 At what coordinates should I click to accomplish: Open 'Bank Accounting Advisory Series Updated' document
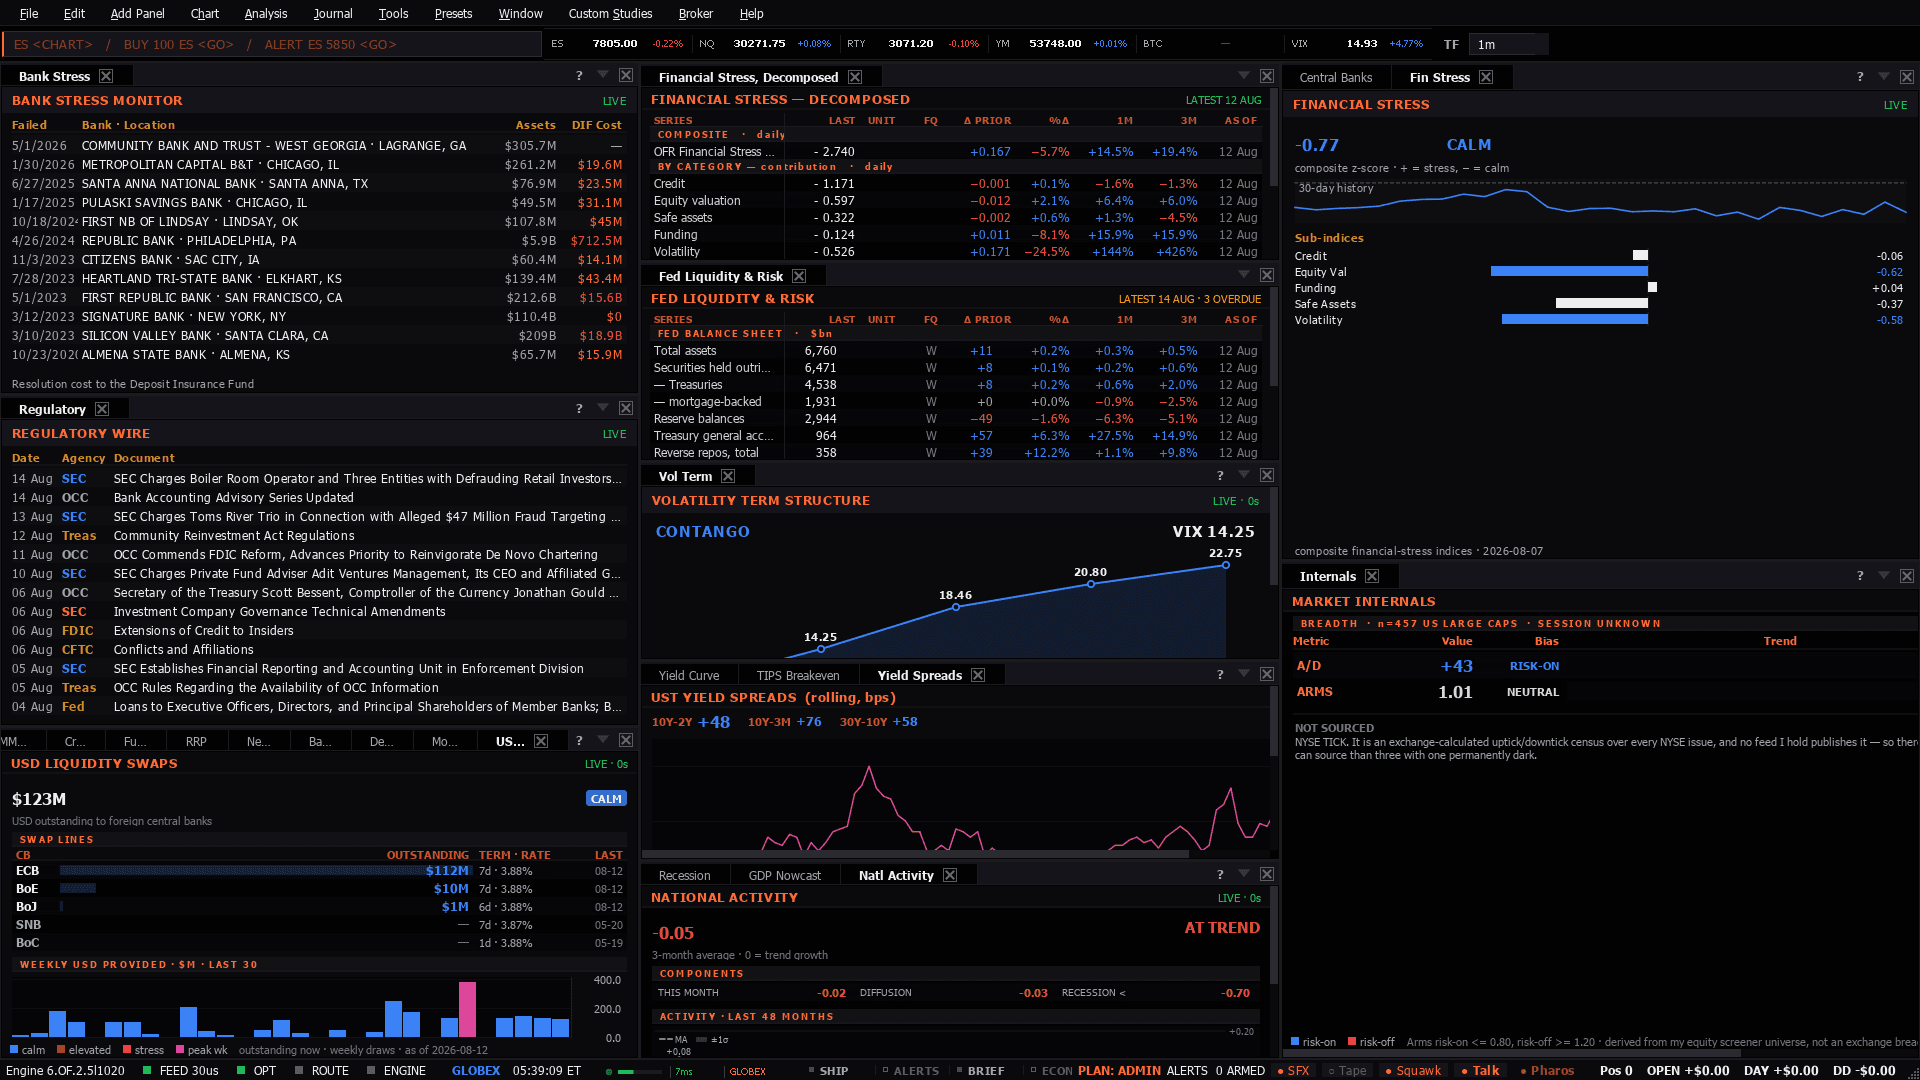click(234, 497)
